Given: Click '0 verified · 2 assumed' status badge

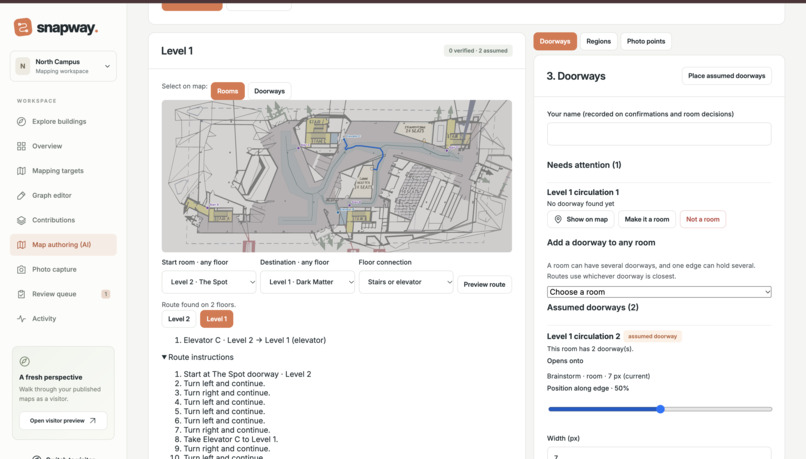Looking at the screenshot, I should [478, 50].
